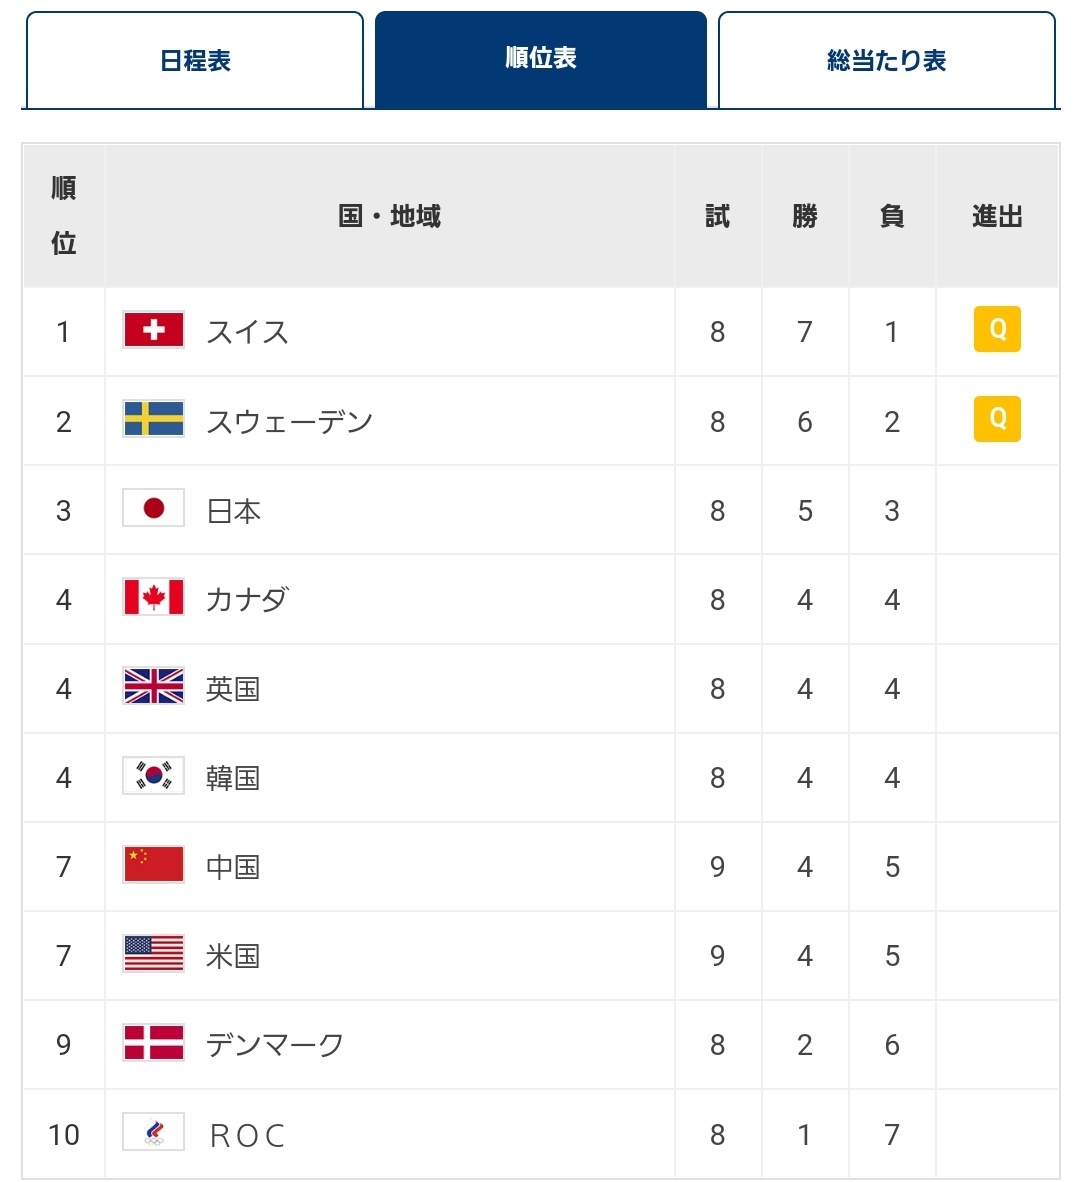This screenshot has width=1078, height=1182.
Task: Click the United Kingdom flag icon
Action: point(154,686)
